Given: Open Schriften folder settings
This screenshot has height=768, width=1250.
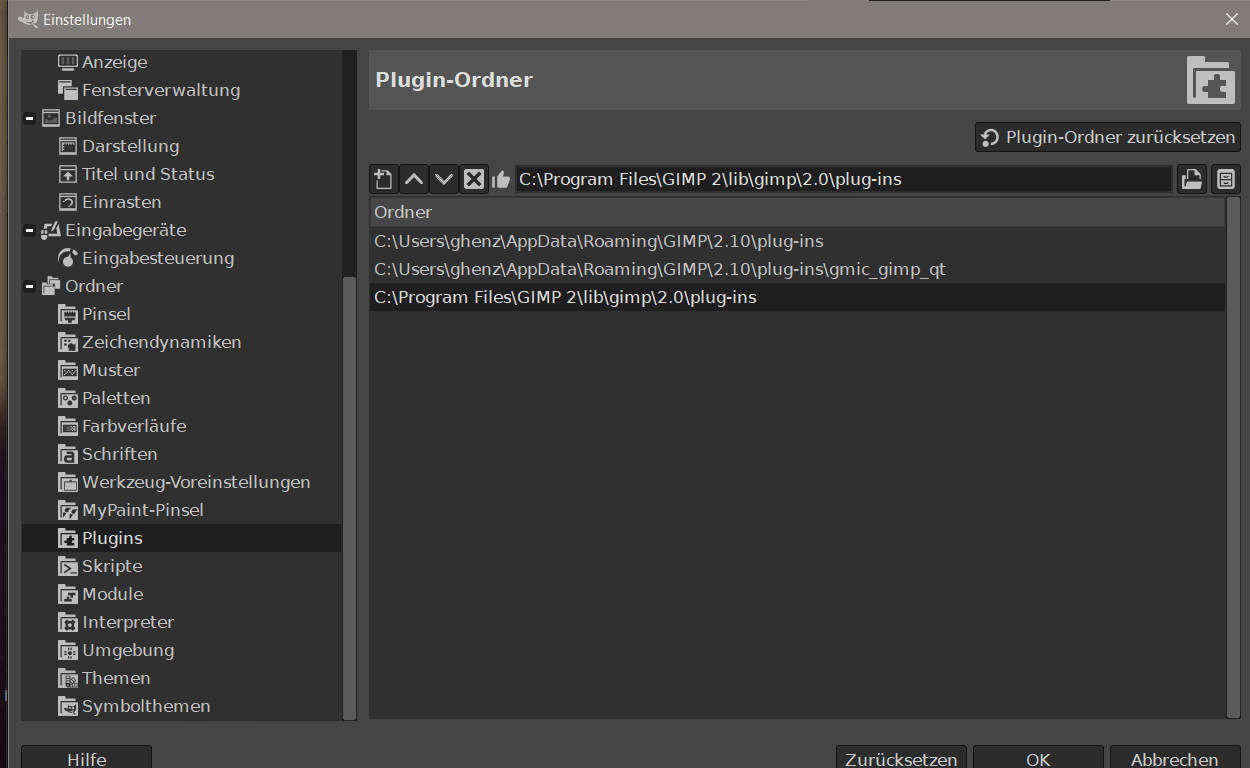Looking at the screenshot, I should tap(119, 454).
